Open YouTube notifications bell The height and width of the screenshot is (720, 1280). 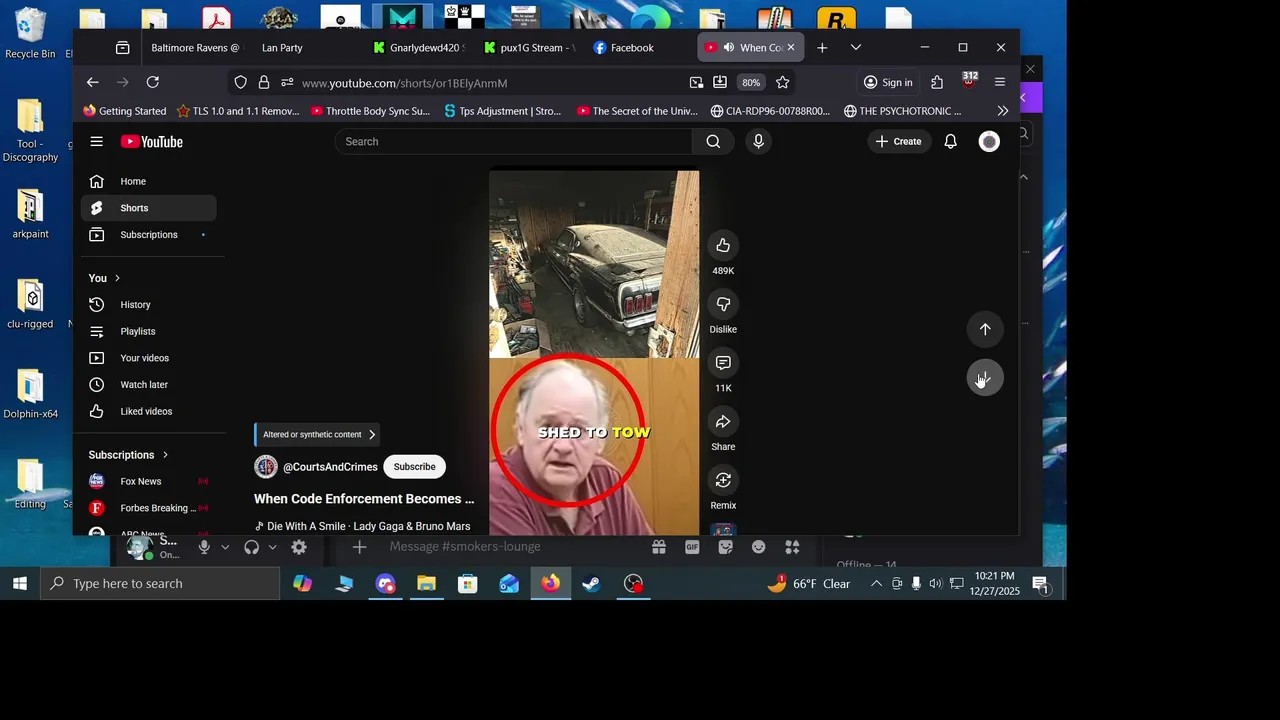pyautogui.click(x=951, y=142)
